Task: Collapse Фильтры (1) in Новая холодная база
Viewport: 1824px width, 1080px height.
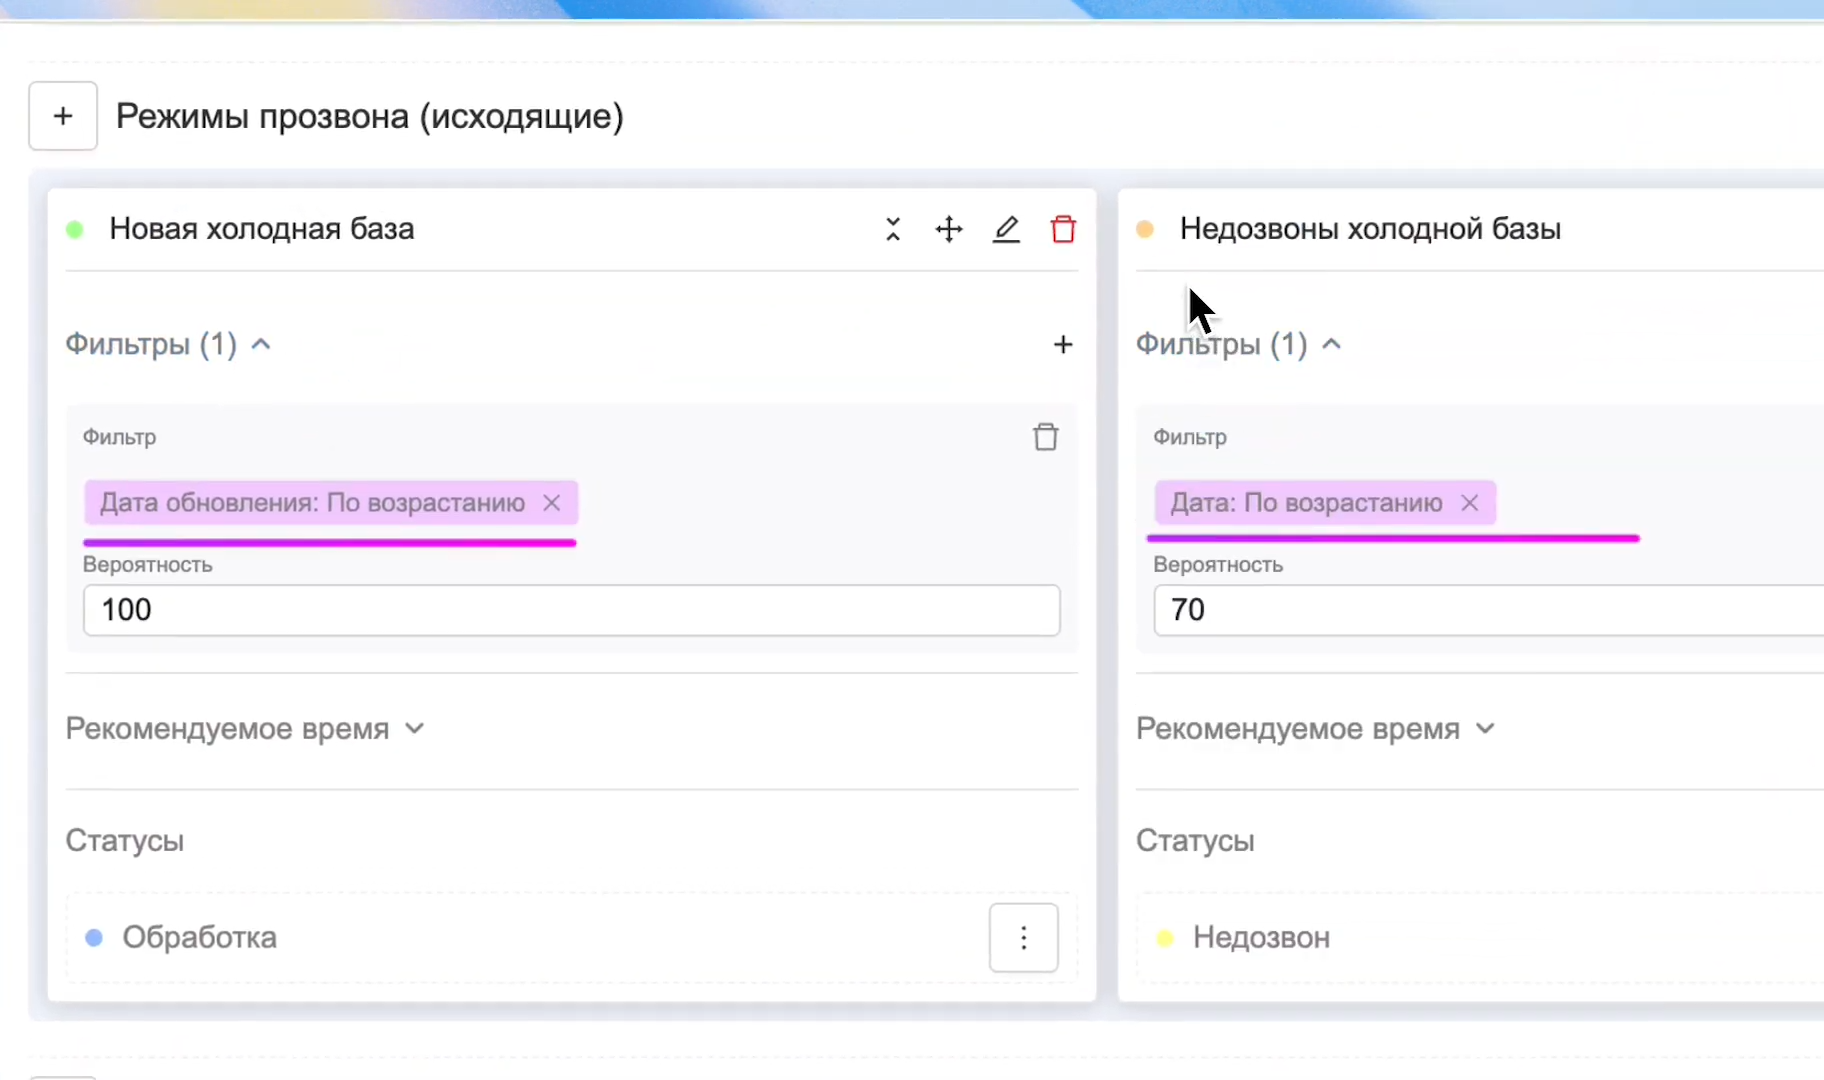Action: click(168, 344)
